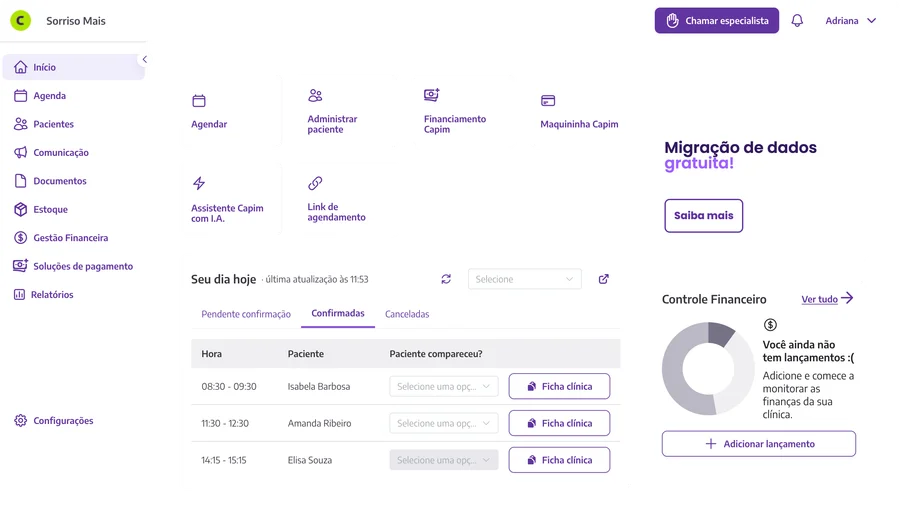Screen dimensions: 900x512
Task: Click the Administrar paciente people icon
Action: 315,95
